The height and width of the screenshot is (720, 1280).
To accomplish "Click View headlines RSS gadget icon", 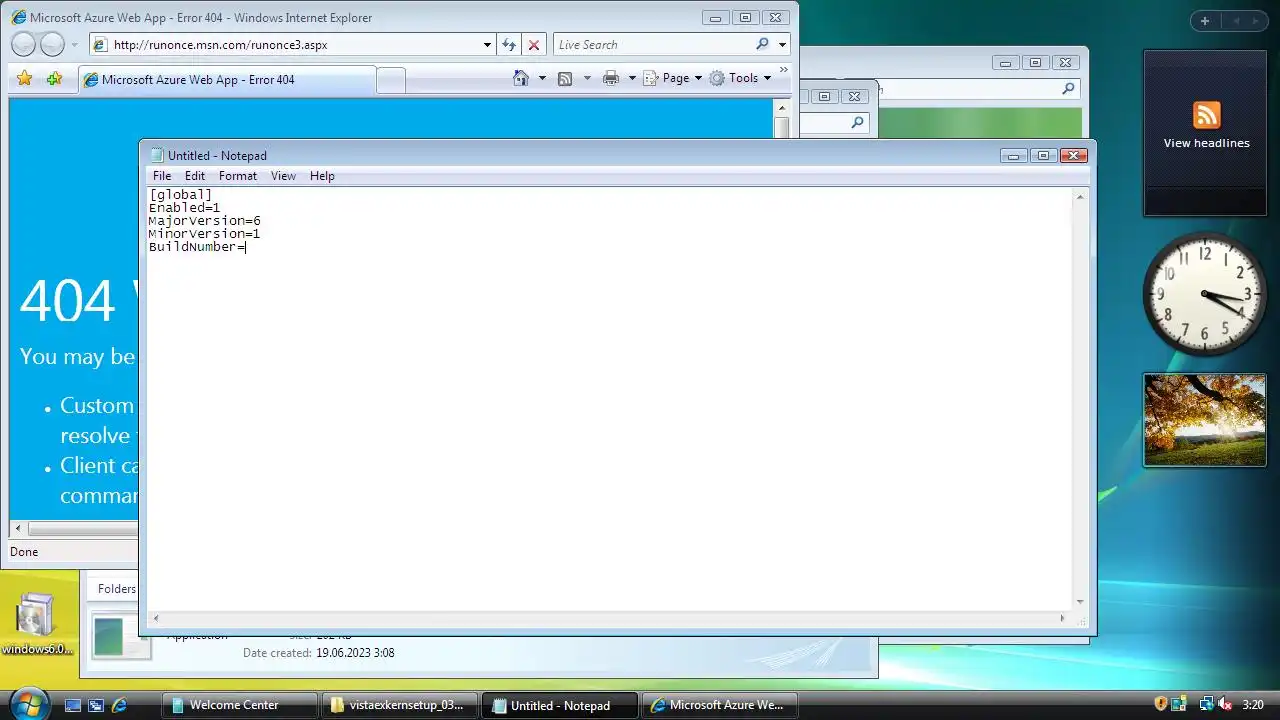I will (1206, 115).
